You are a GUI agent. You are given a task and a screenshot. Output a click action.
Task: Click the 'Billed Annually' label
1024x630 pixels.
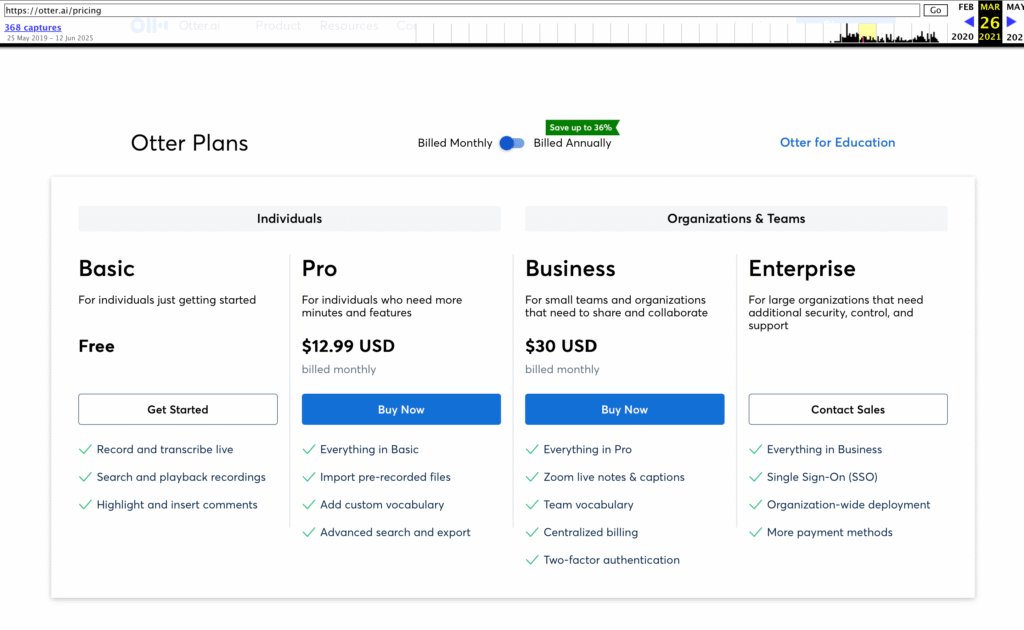[572, 143]
